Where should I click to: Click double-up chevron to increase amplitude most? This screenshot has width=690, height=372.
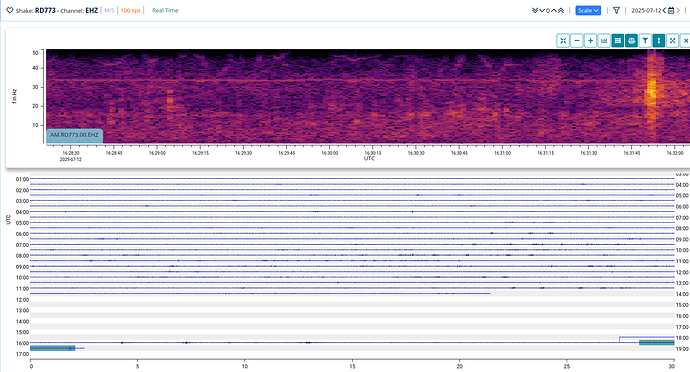[x=561, y=10]
